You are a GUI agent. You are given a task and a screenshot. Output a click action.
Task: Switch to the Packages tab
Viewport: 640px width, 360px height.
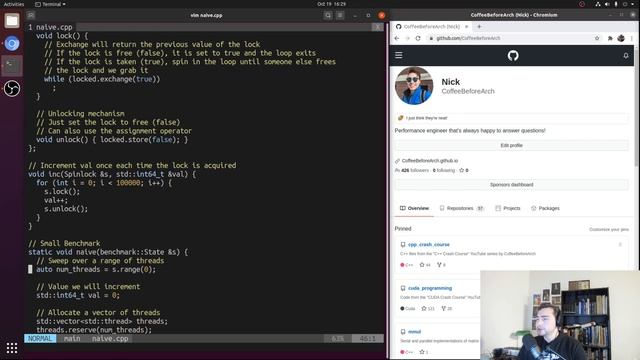[545, 208]
